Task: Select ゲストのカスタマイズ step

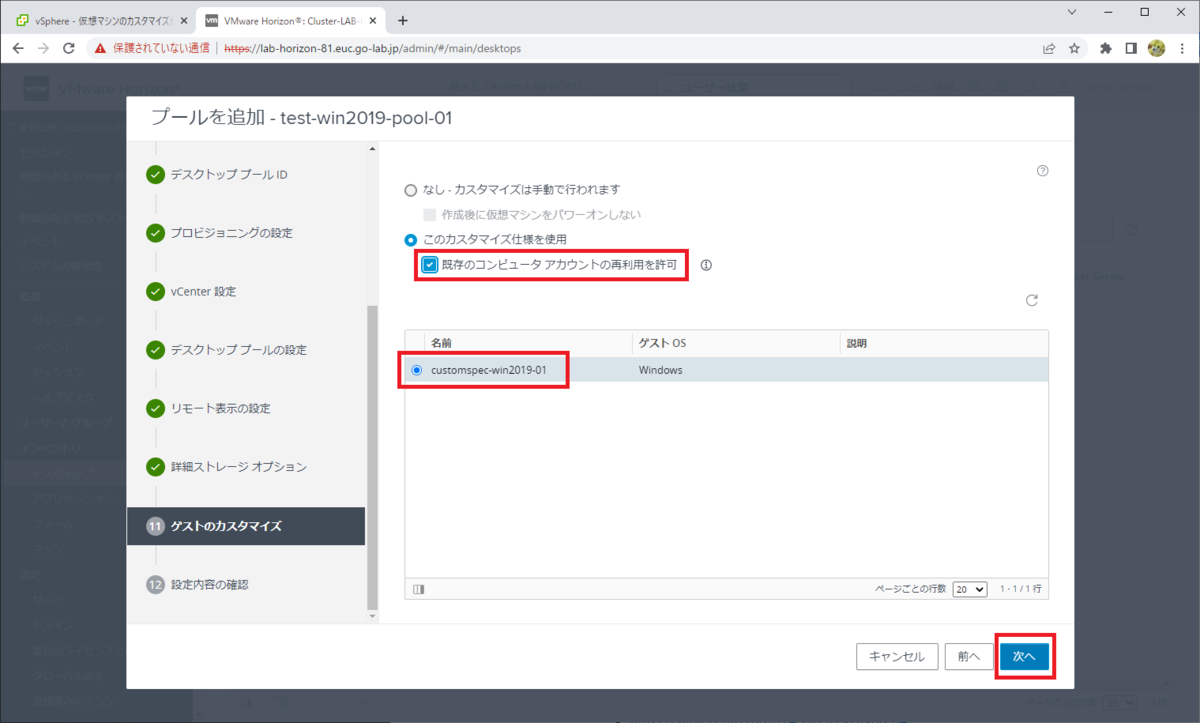Action: [x=246, y=525]
